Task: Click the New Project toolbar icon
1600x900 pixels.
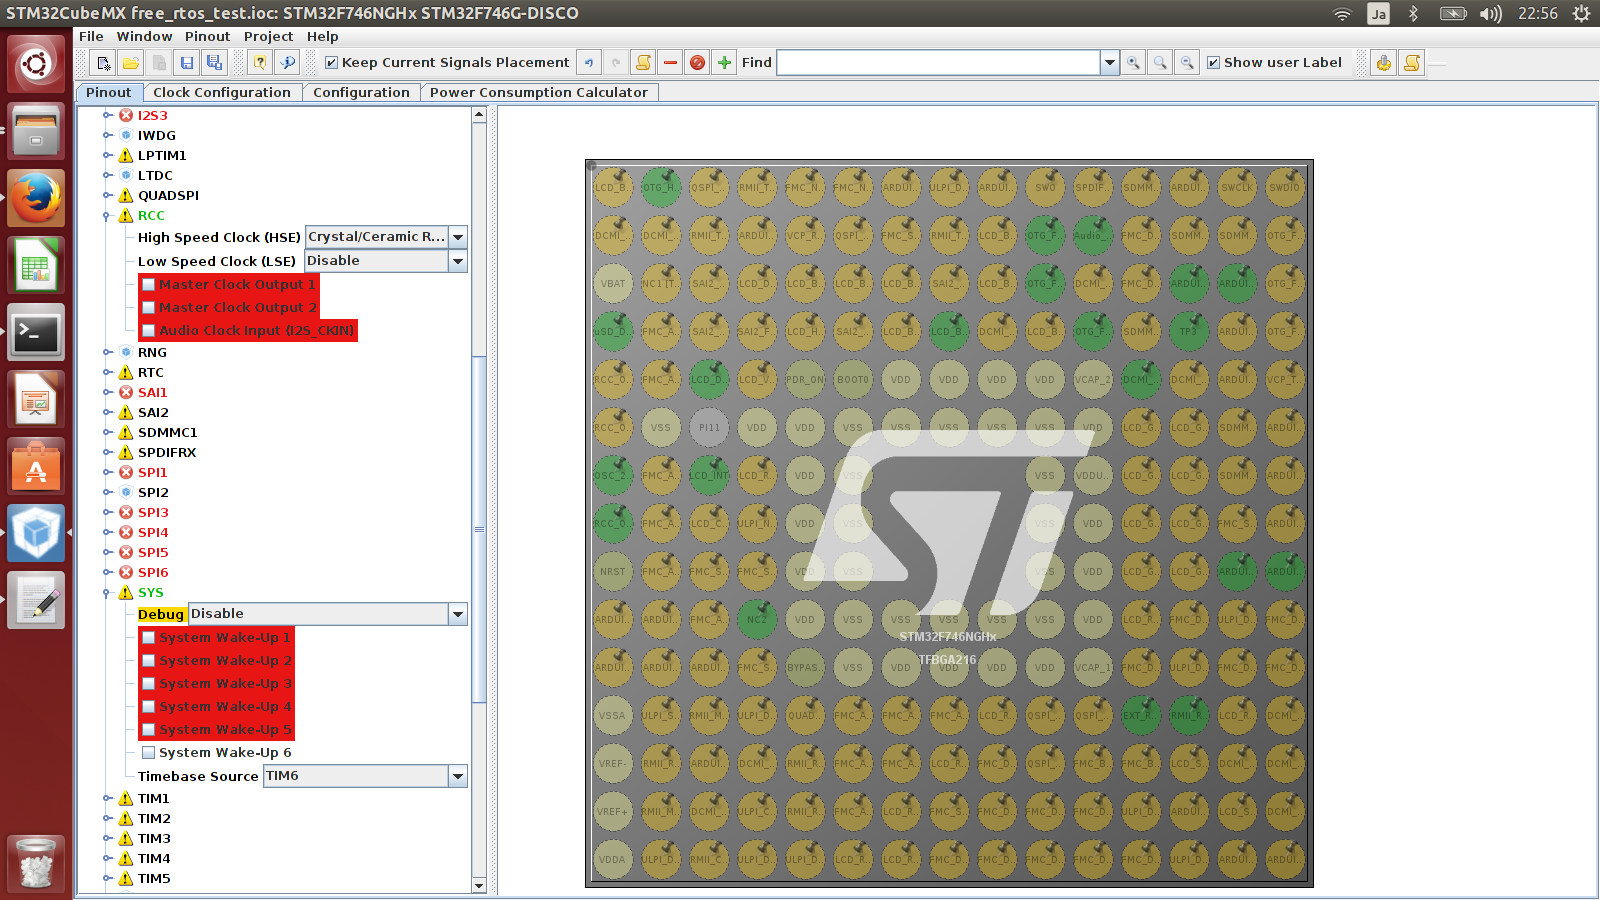Action: [103, 63]
